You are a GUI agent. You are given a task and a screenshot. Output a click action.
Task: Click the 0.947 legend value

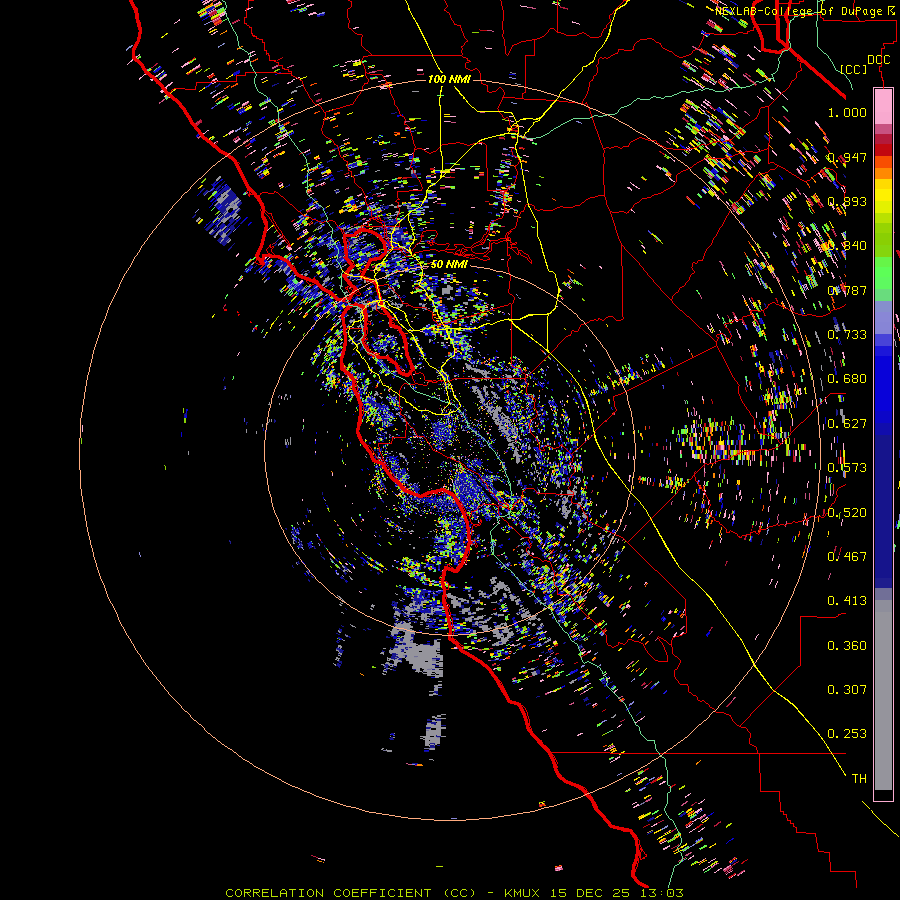tap(847, 157)
